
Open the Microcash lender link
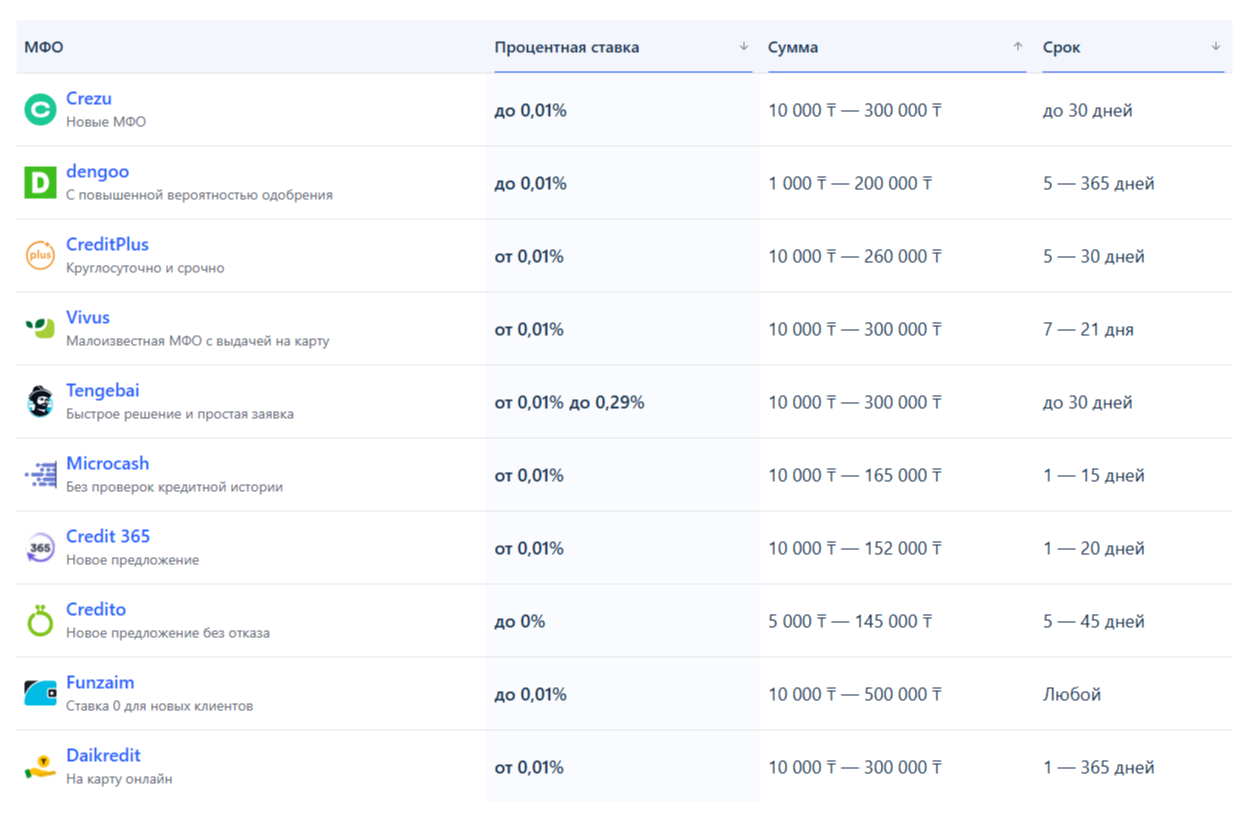tap(107, 463)
